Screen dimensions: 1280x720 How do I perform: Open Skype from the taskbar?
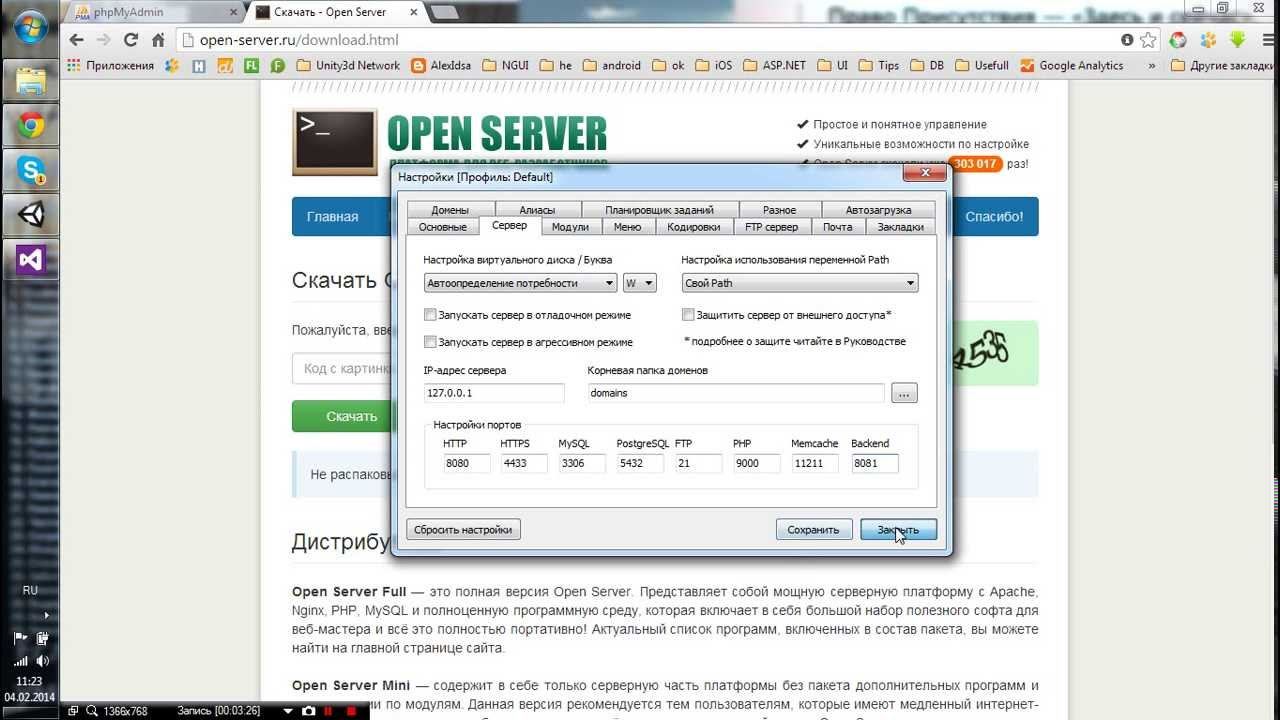30,171
